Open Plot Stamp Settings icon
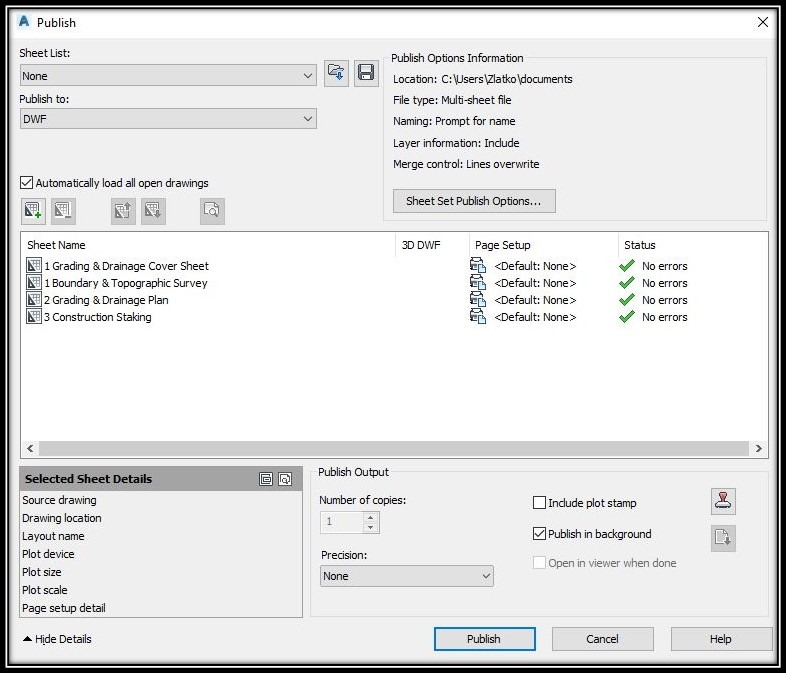 [723, 501]
